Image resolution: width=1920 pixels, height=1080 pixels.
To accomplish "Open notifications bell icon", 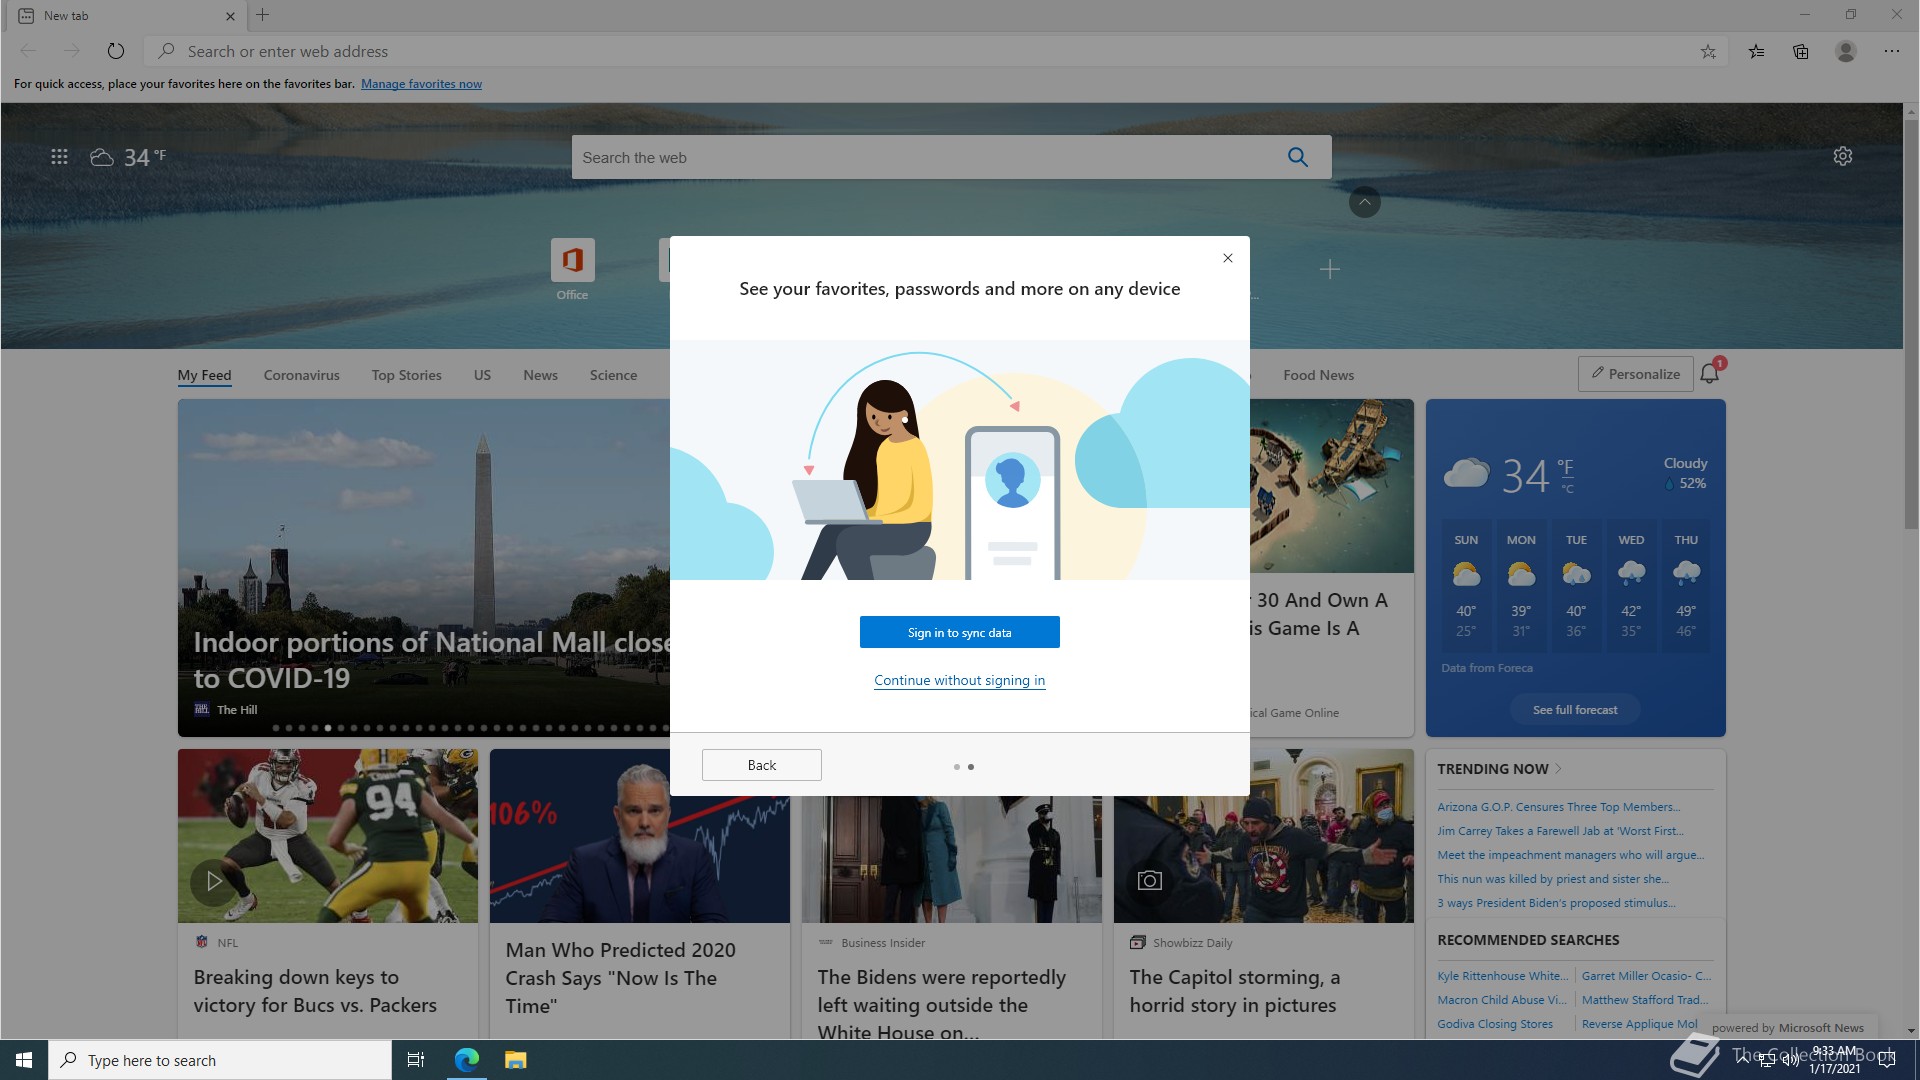I will tap(1710, 373).
